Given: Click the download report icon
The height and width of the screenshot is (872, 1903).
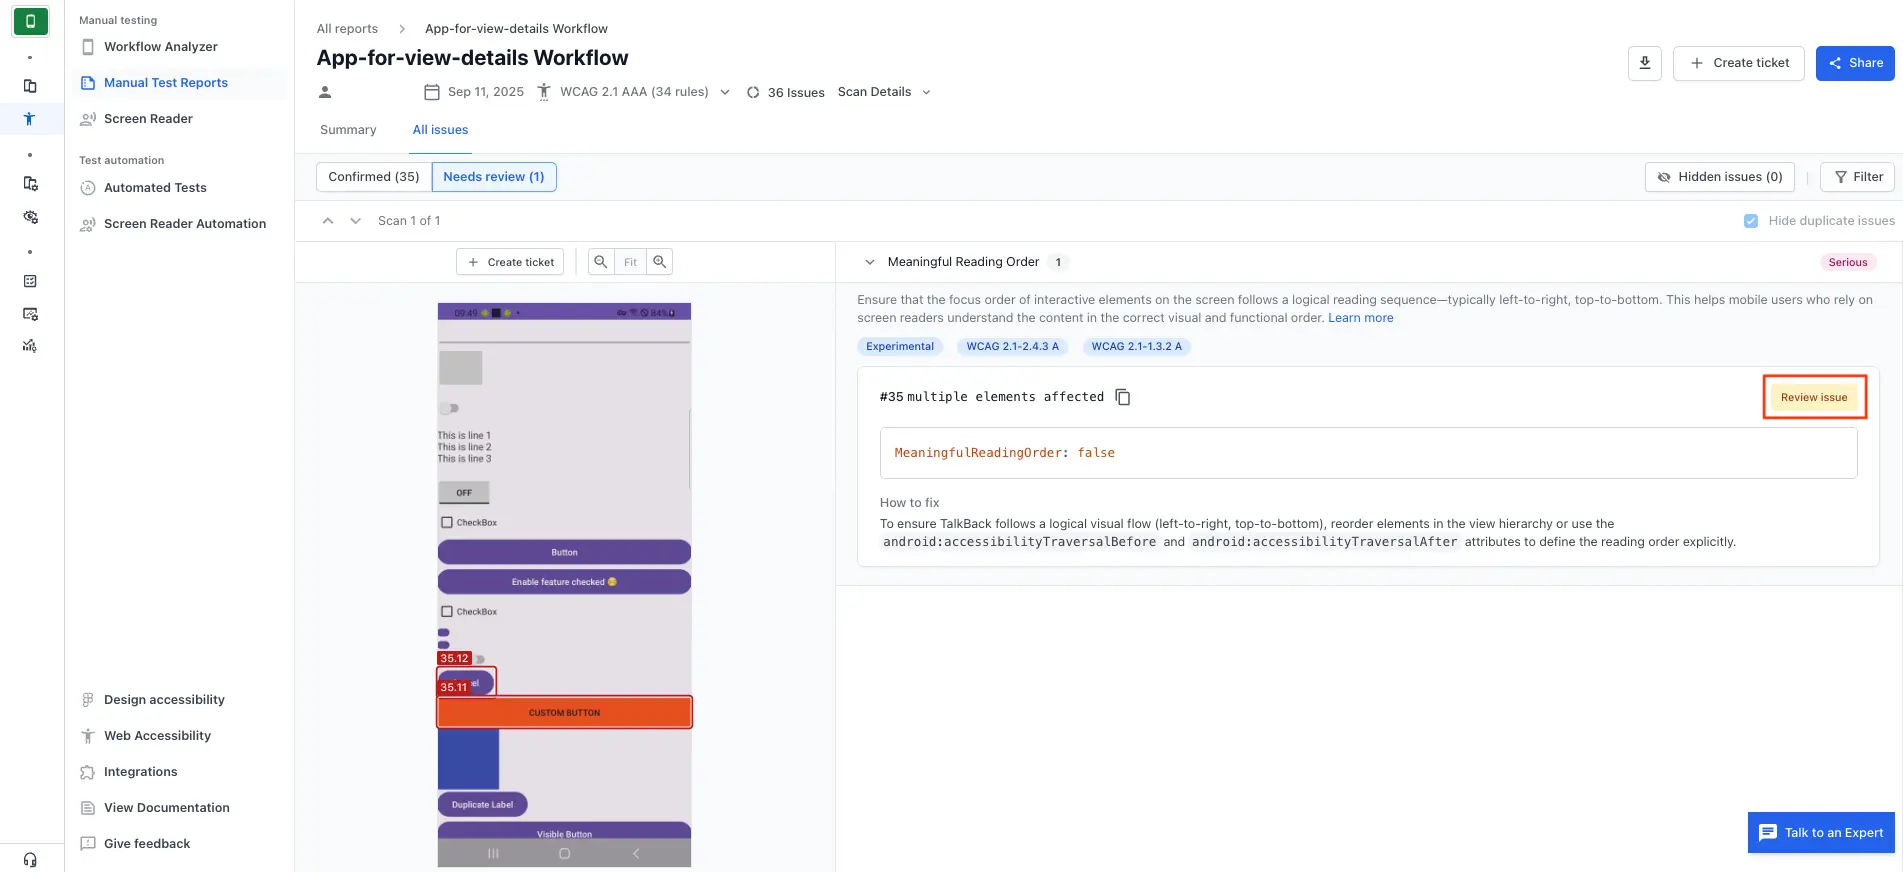Looking at the screenshot, I should tap(1644, 63).
